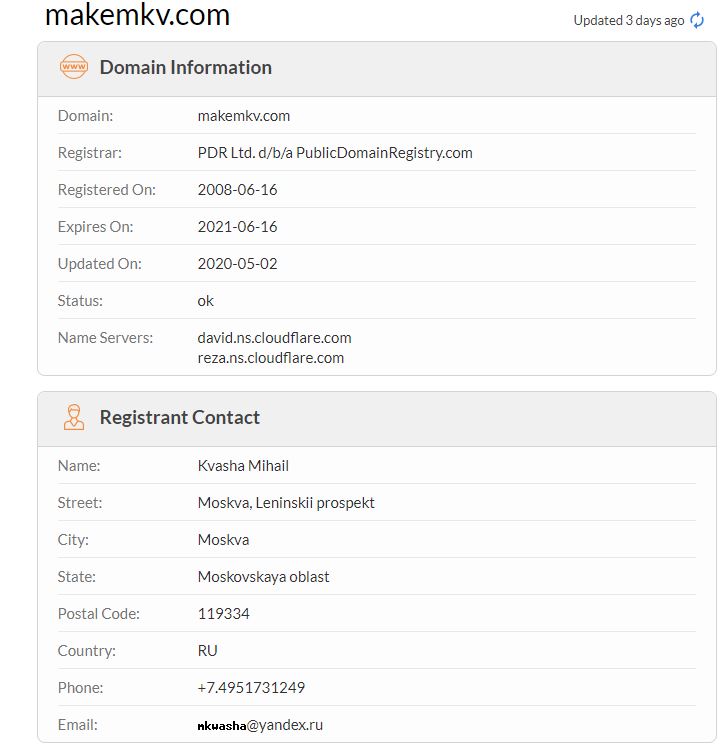The height and width of the screenshot is (749, 721).
Task: Click the state value Moskovskaya oblast
Action: coord(264,577)
